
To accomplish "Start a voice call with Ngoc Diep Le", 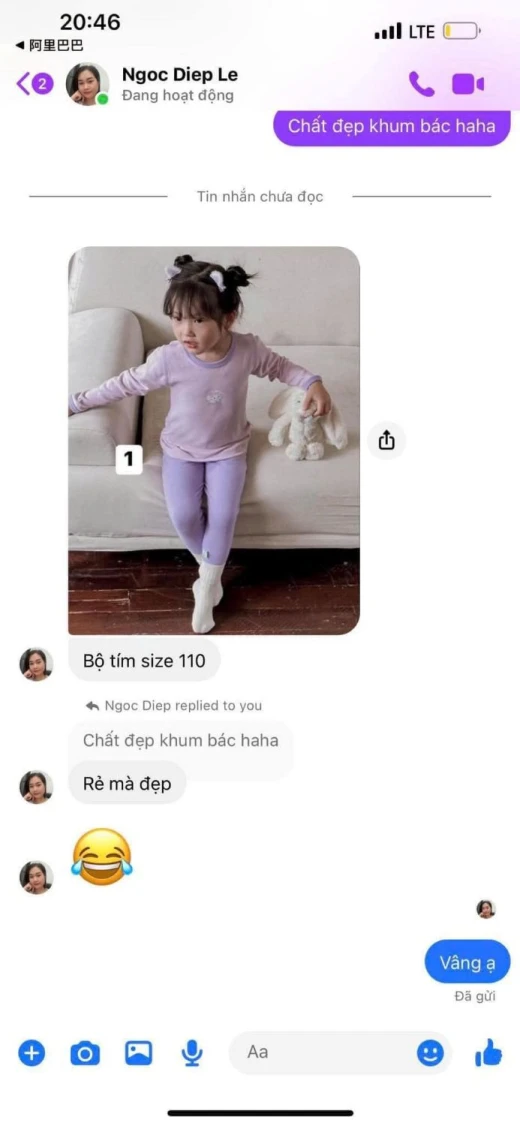I will tap(422, 84).
